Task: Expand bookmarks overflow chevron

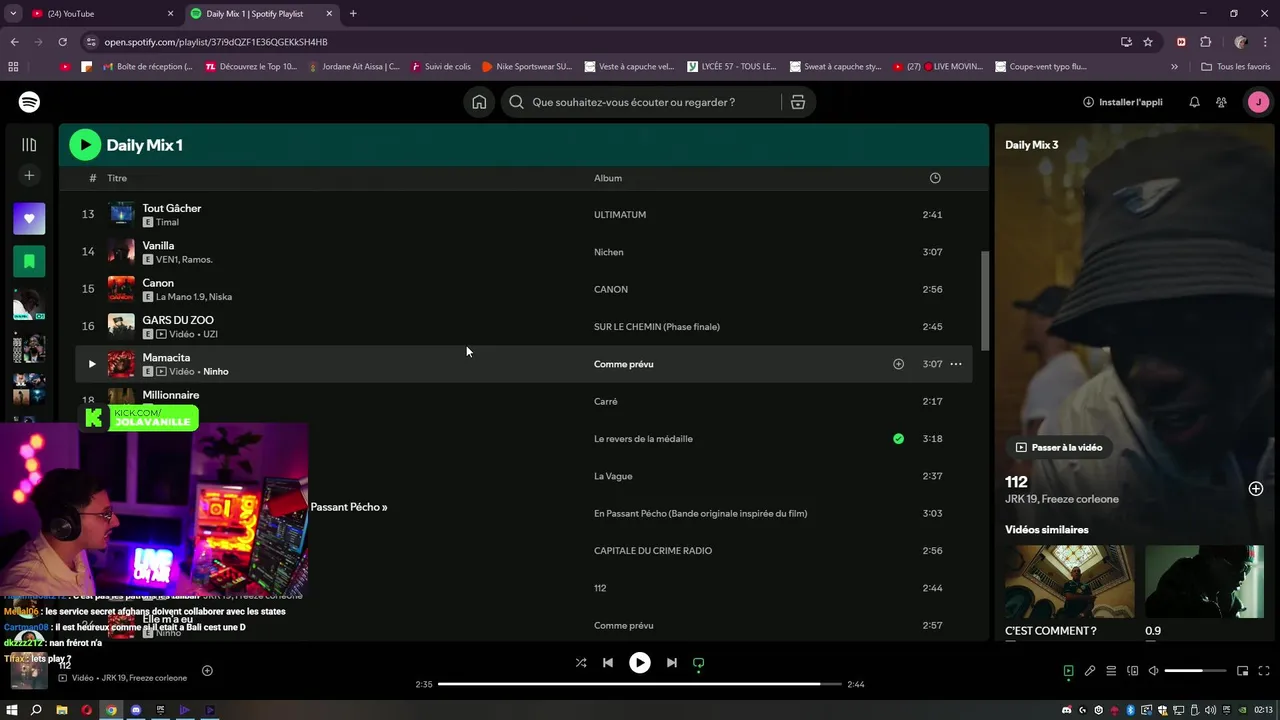Action: pos(1174,67)
